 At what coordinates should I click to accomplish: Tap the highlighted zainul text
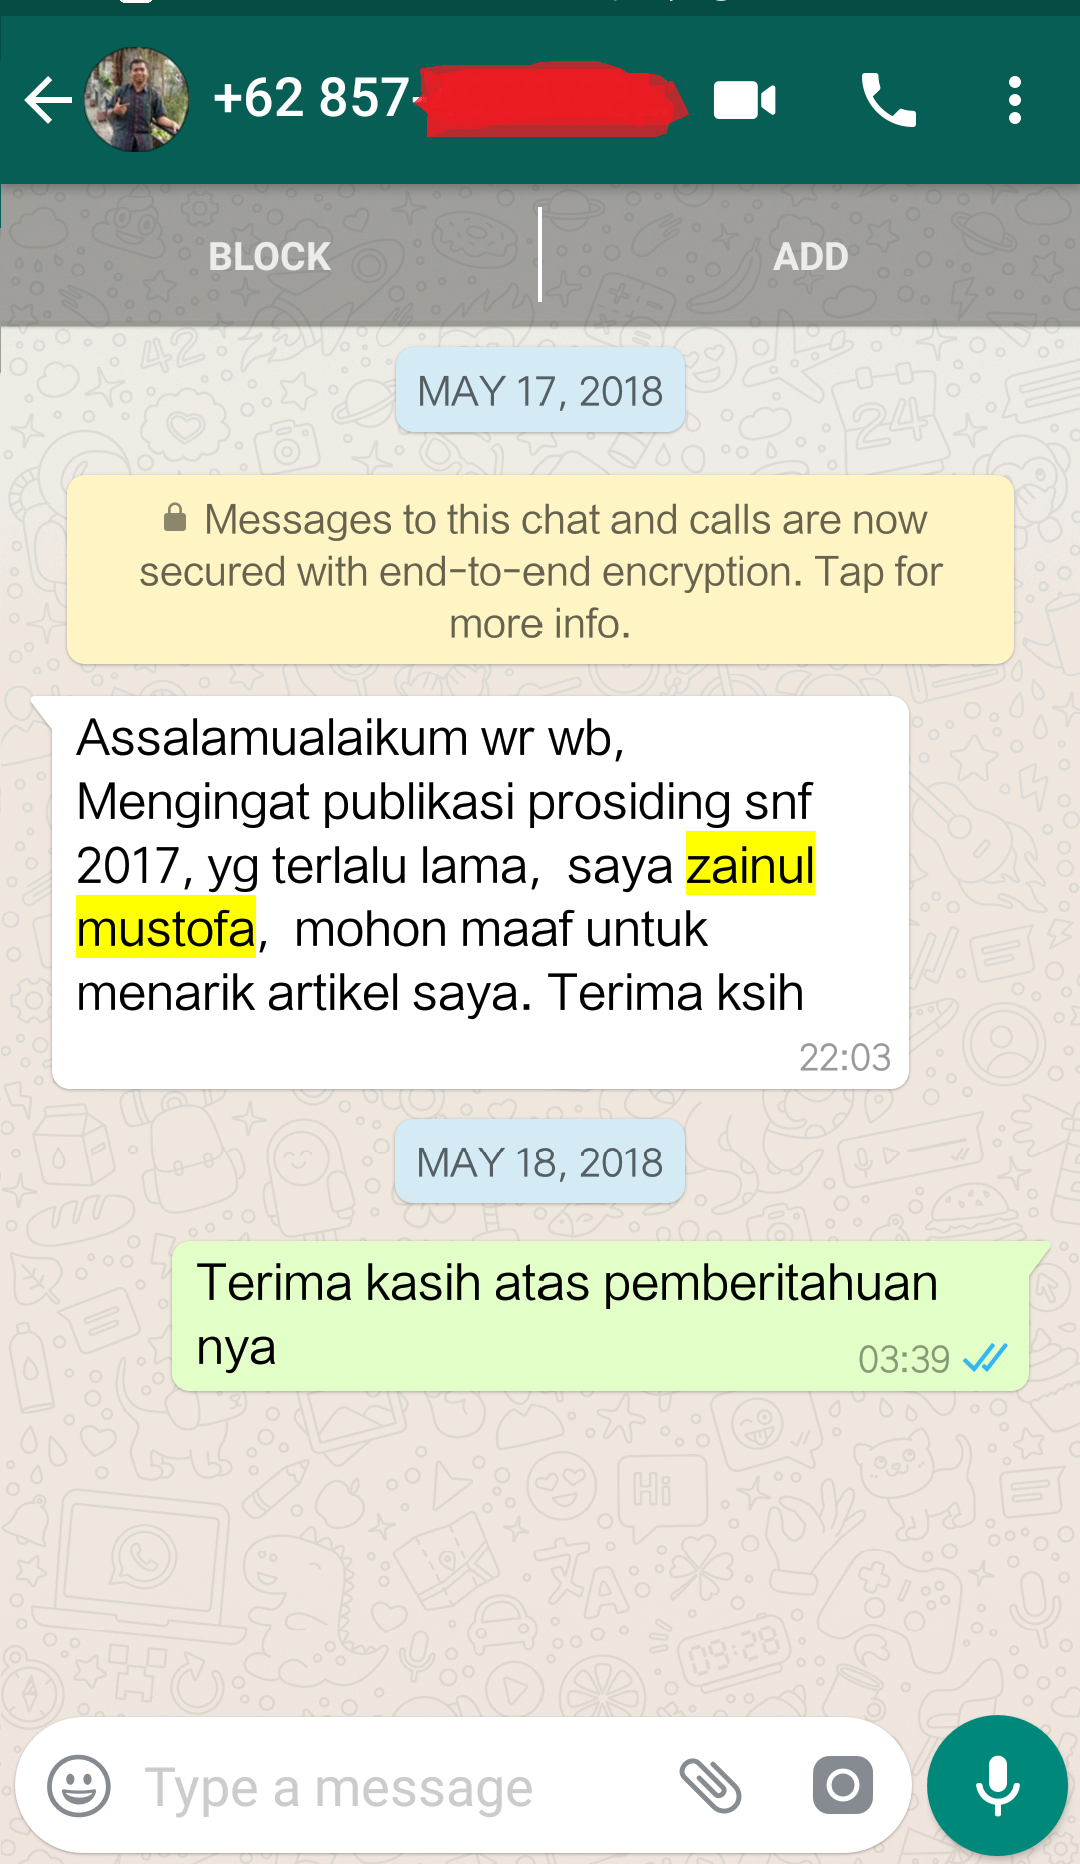pos(750,865)
